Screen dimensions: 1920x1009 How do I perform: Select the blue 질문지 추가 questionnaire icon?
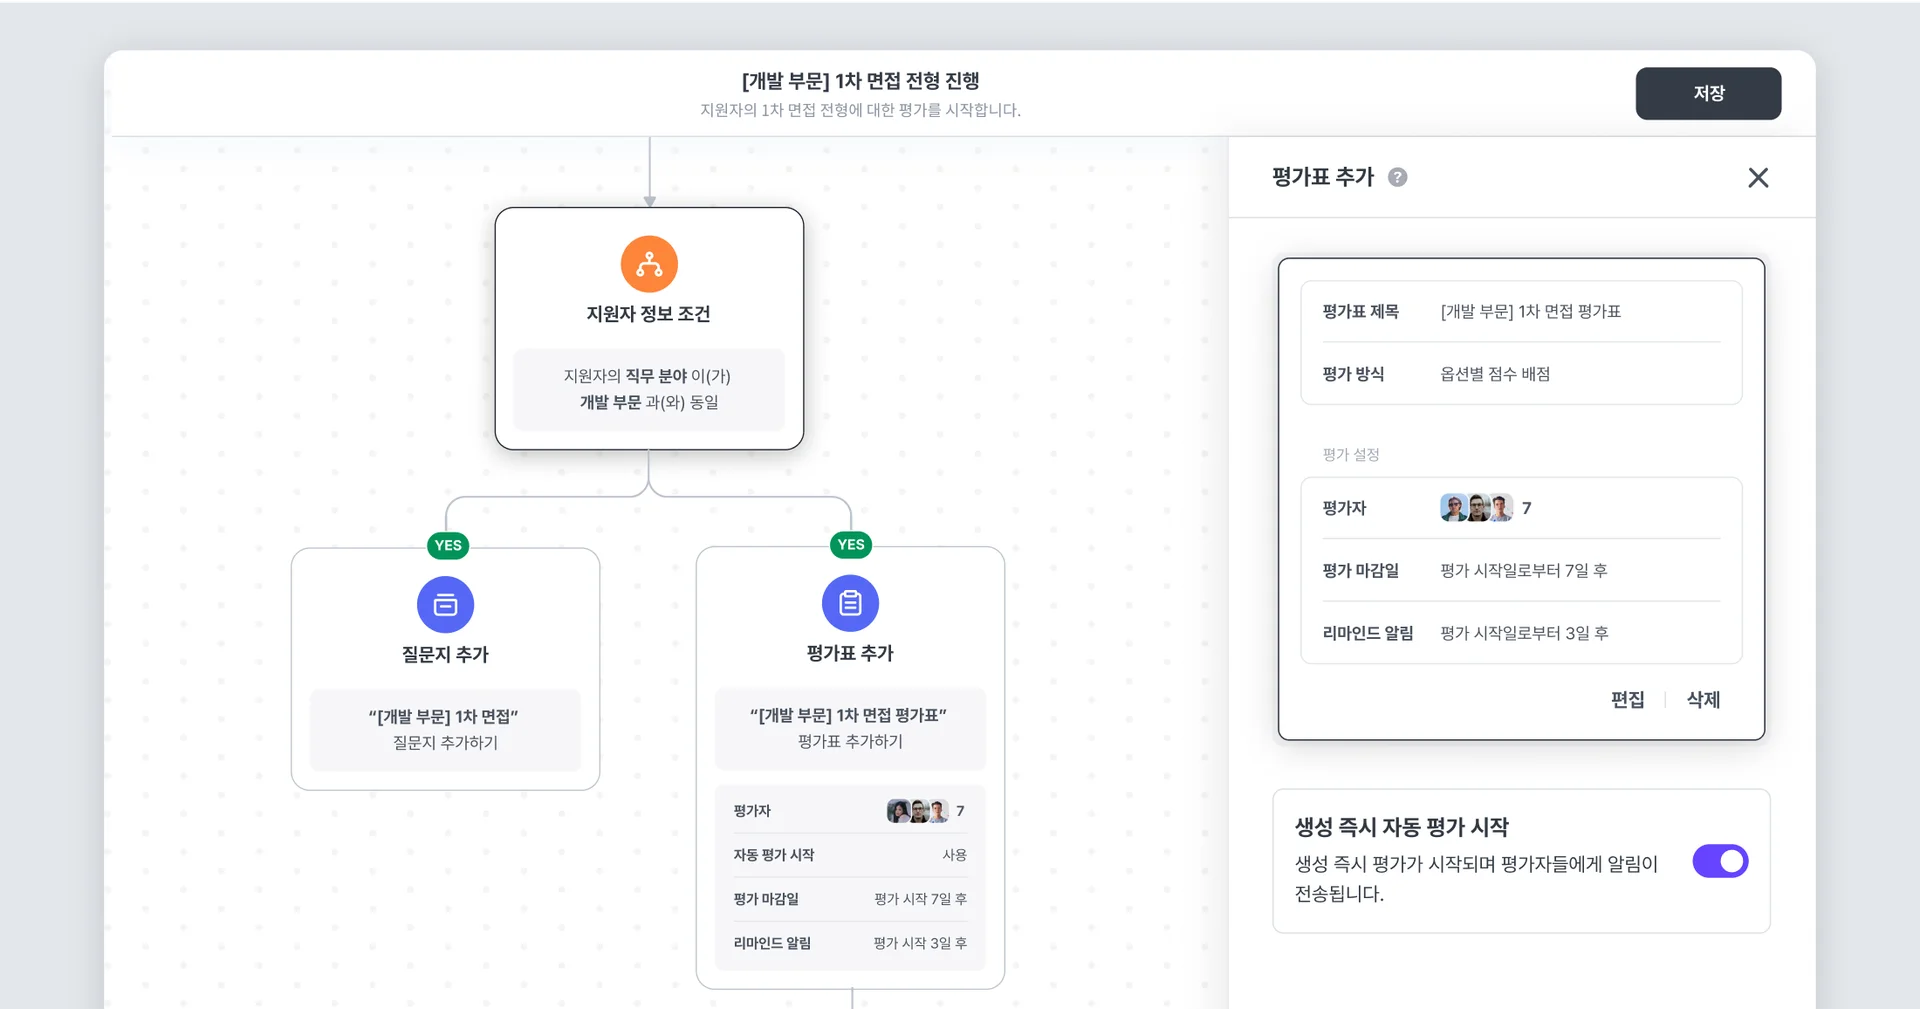click(445, 604)
